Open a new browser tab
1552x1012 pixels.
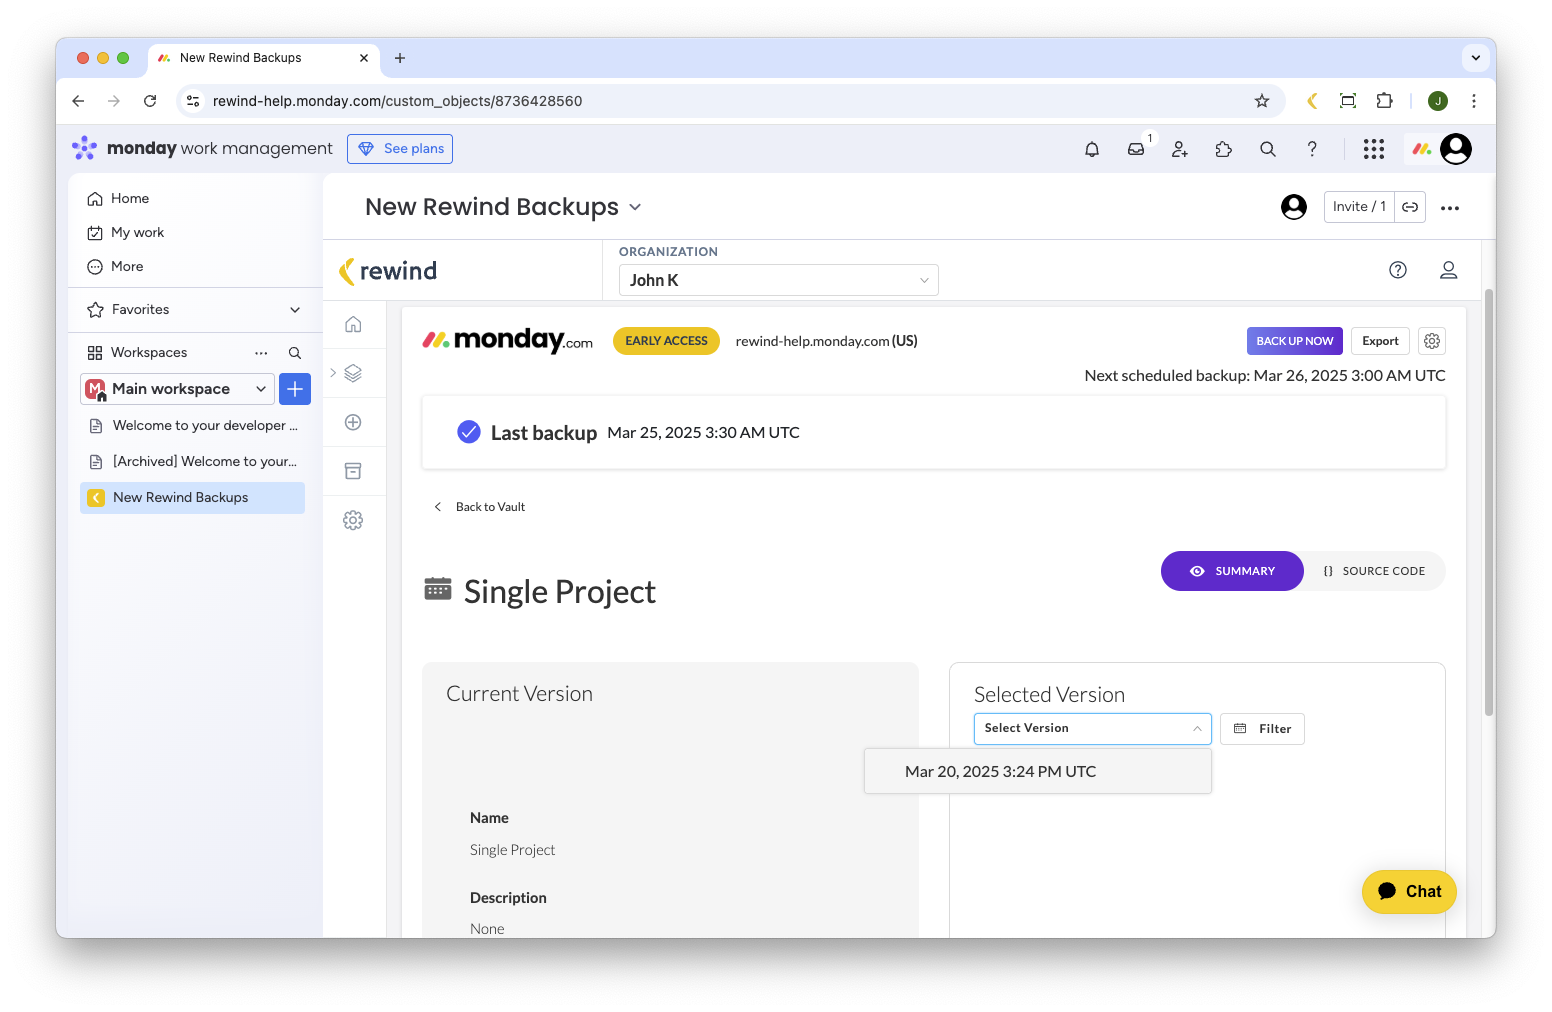[400, 58]
